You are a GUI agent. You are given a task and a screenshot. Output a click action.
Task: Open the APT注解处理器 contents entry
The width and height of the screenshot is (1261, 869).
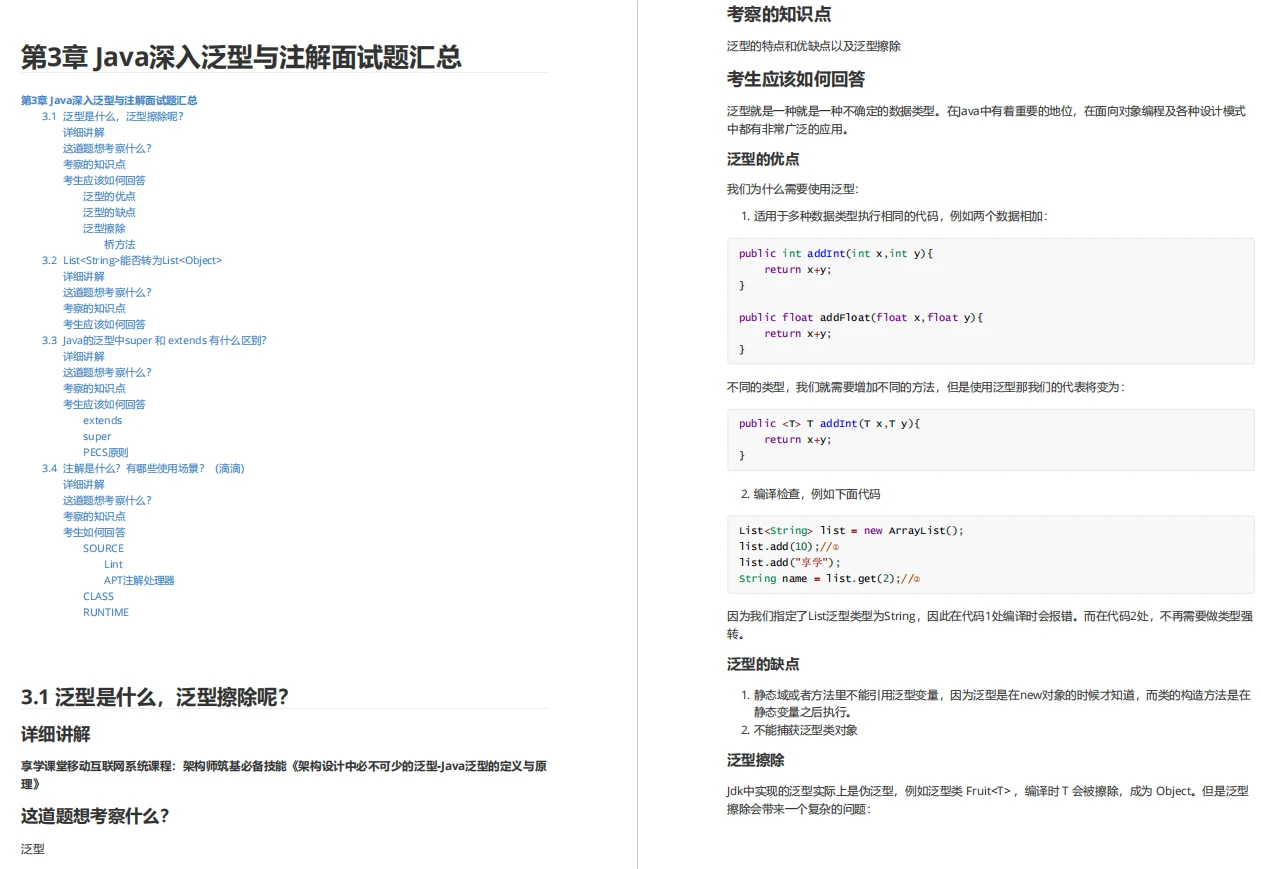[139, 580]
